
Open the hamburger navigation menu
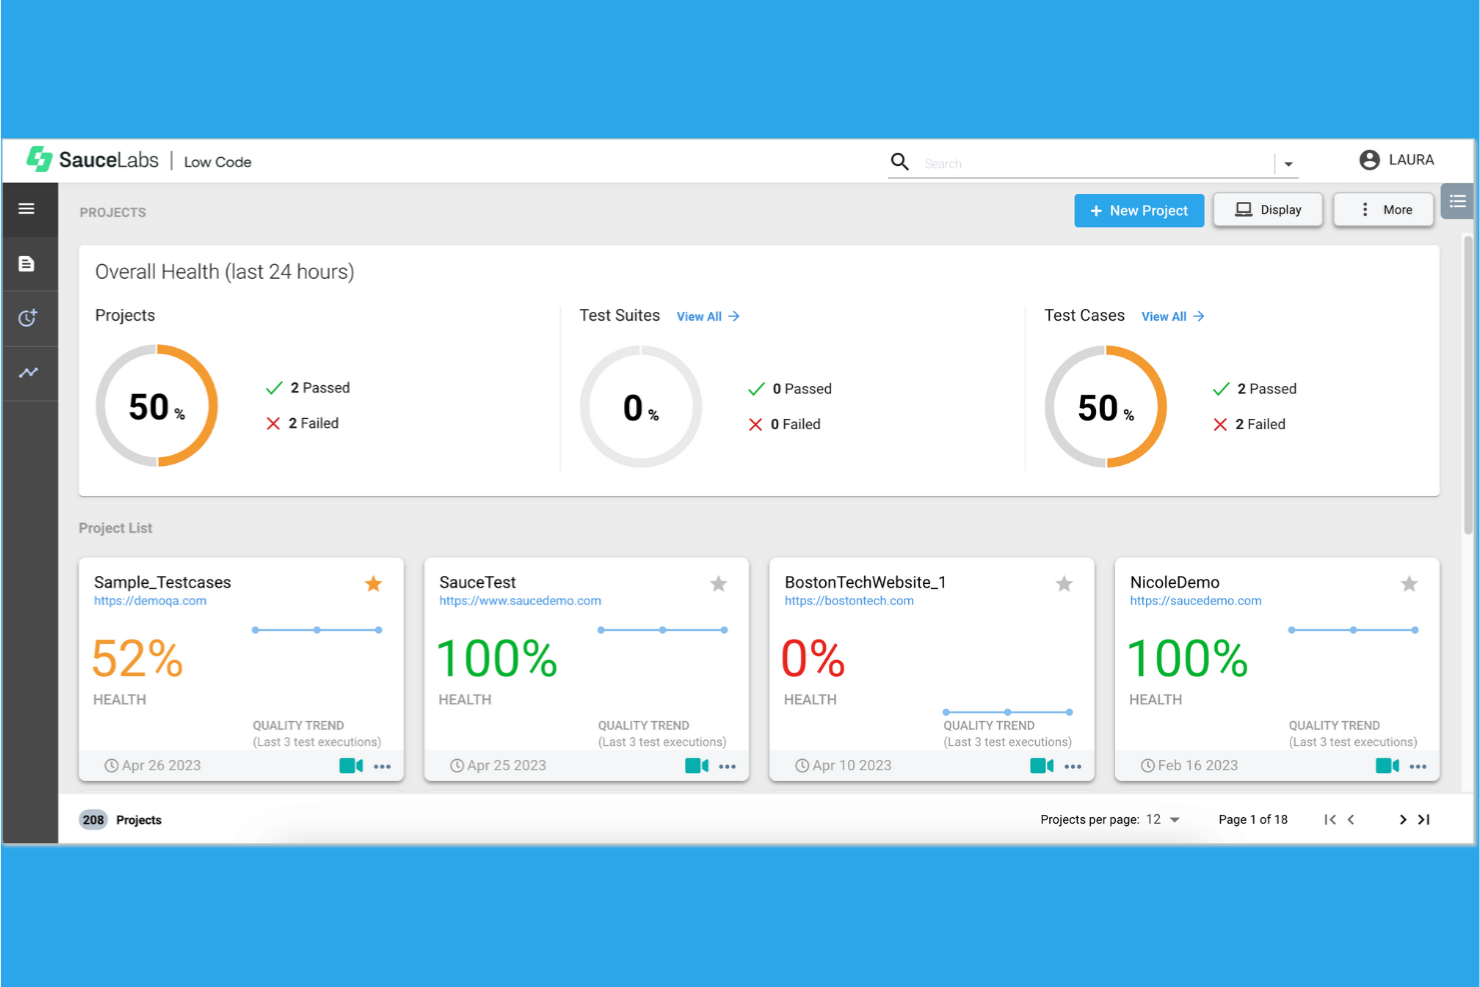[x=26, y=209]
